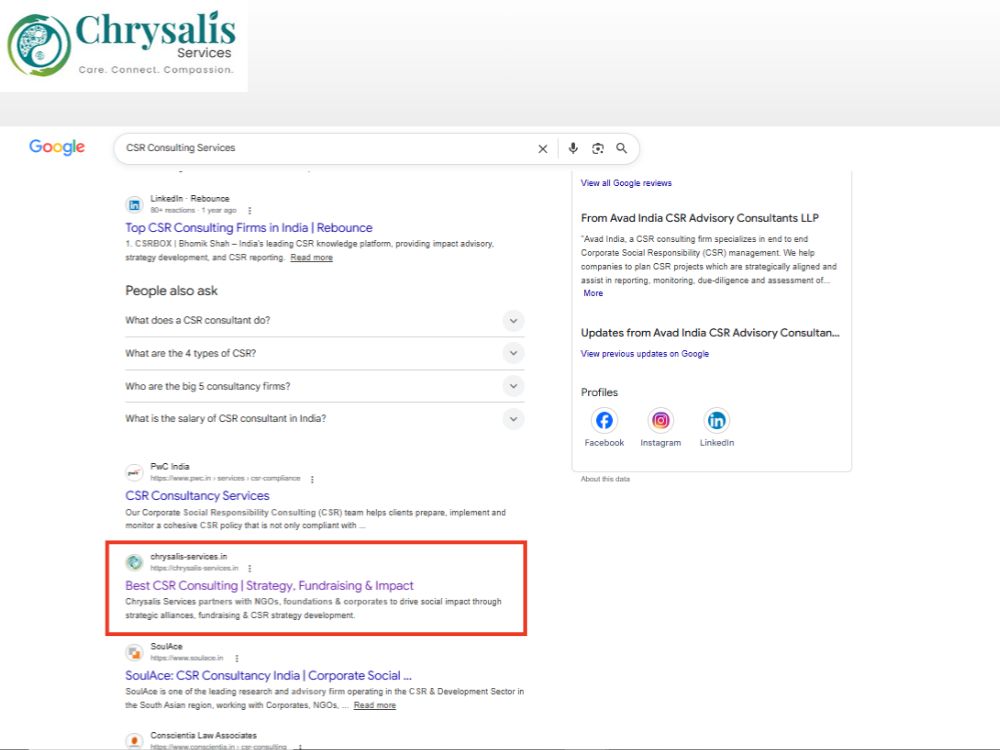Screen dimensions: 1000x750
Task: Open the Instagram profile icon
Action: point(661,420)
